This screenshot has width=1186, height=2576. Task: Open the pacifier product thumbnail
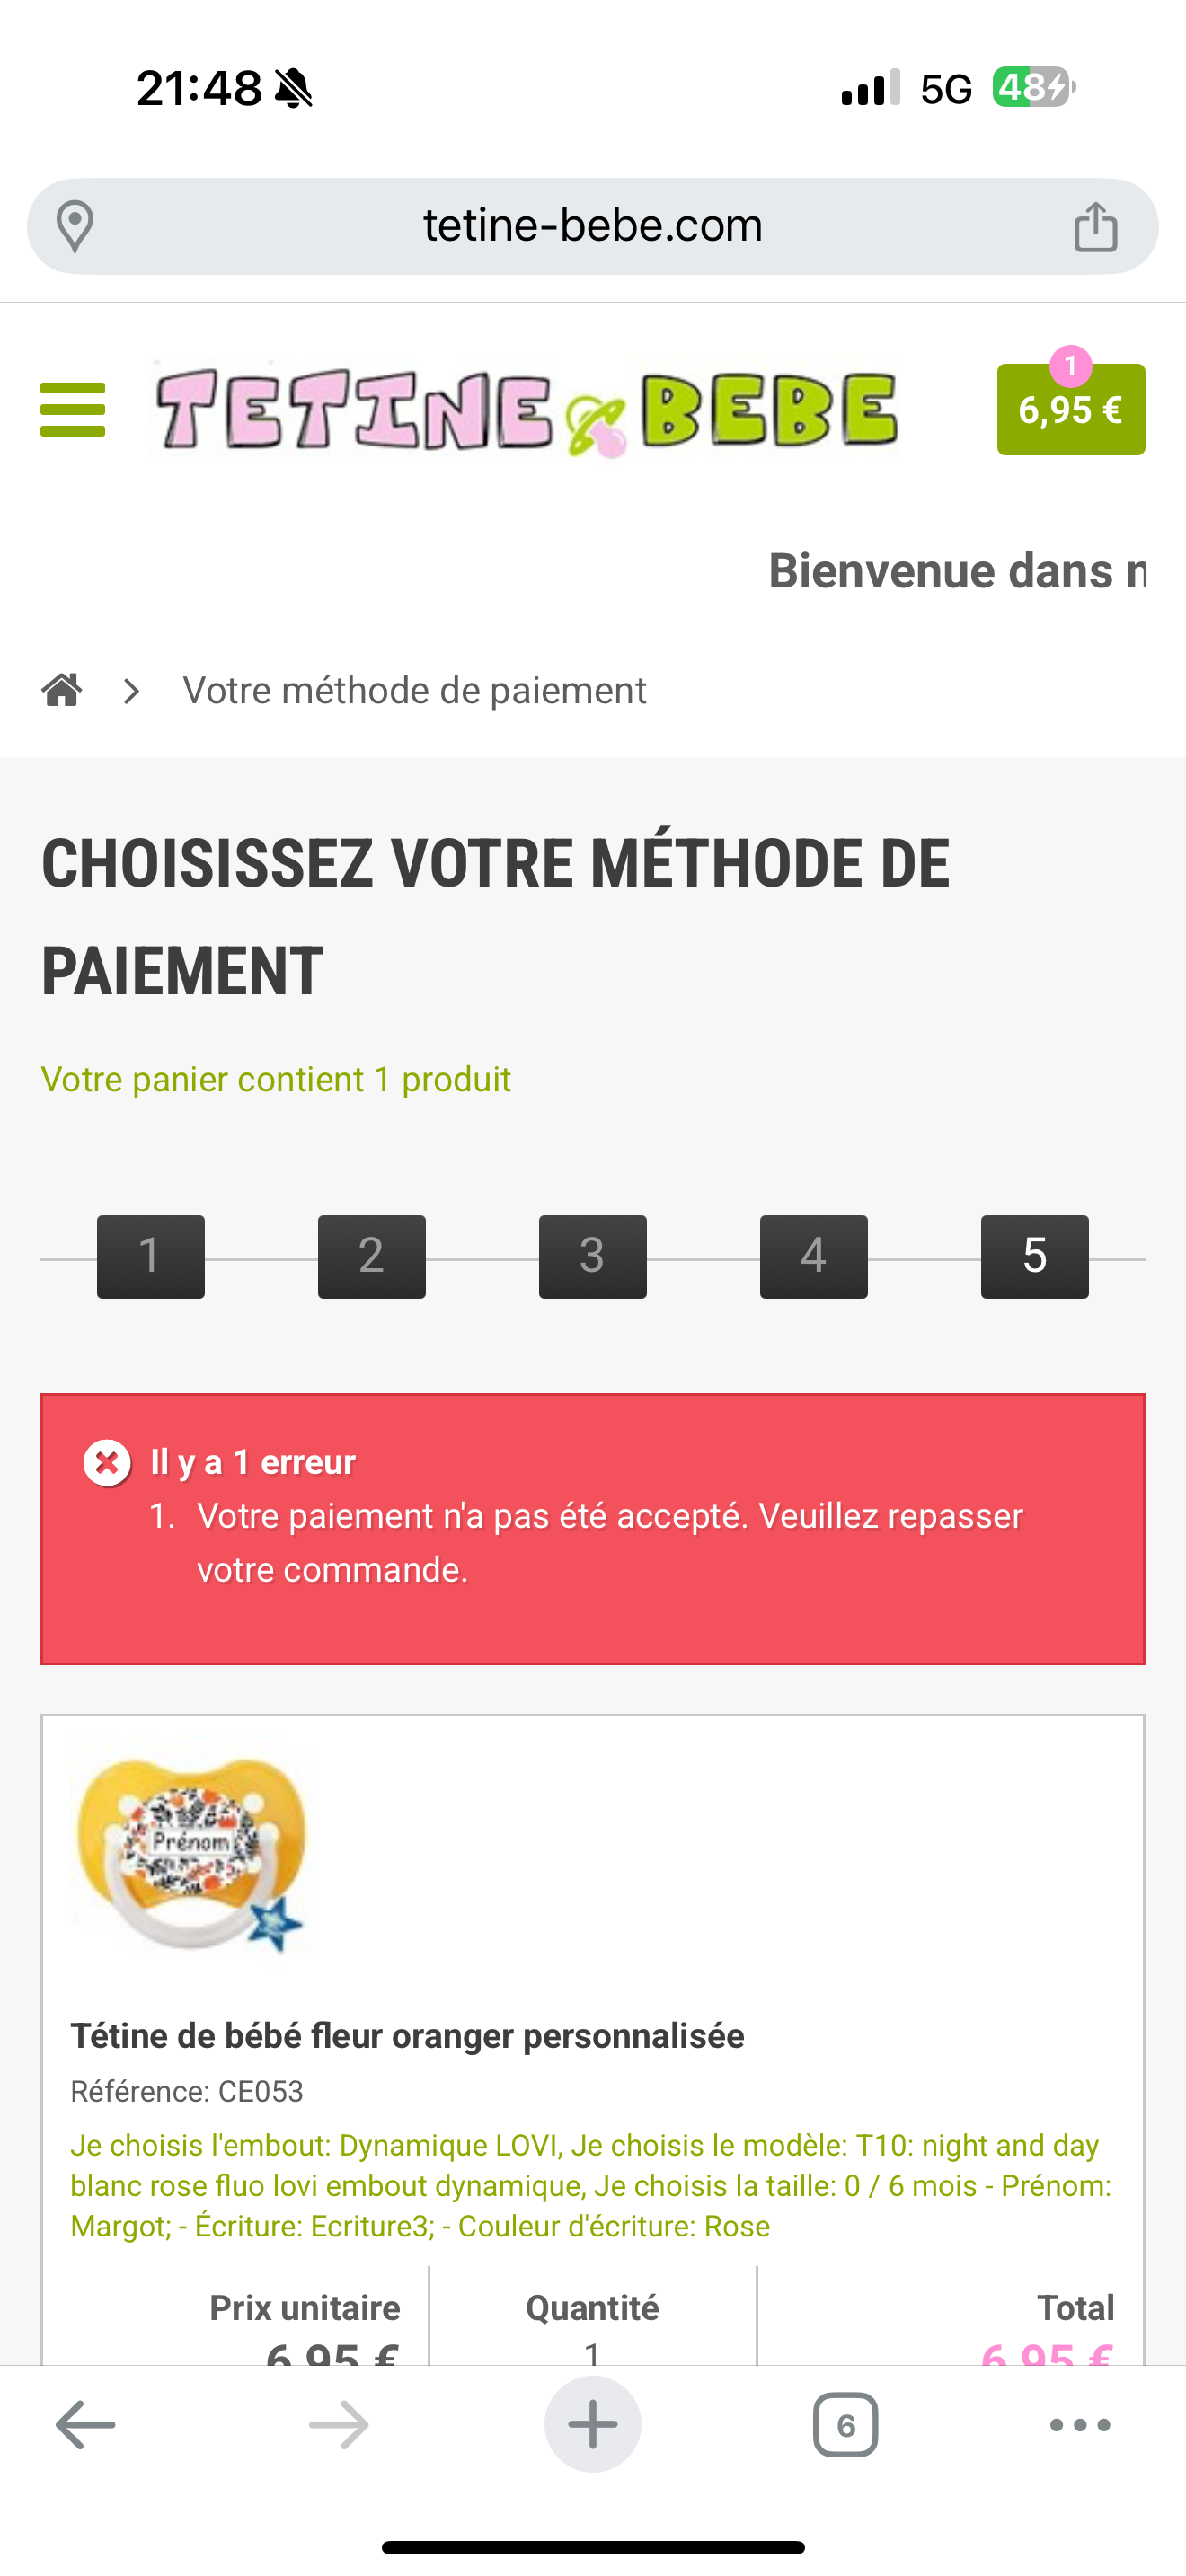click(191, 1853)
